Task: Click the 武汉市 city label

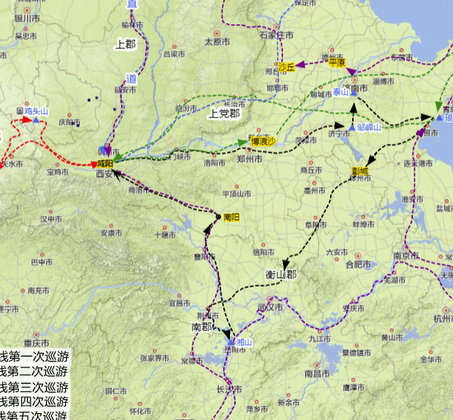Action: coord(270,307)
